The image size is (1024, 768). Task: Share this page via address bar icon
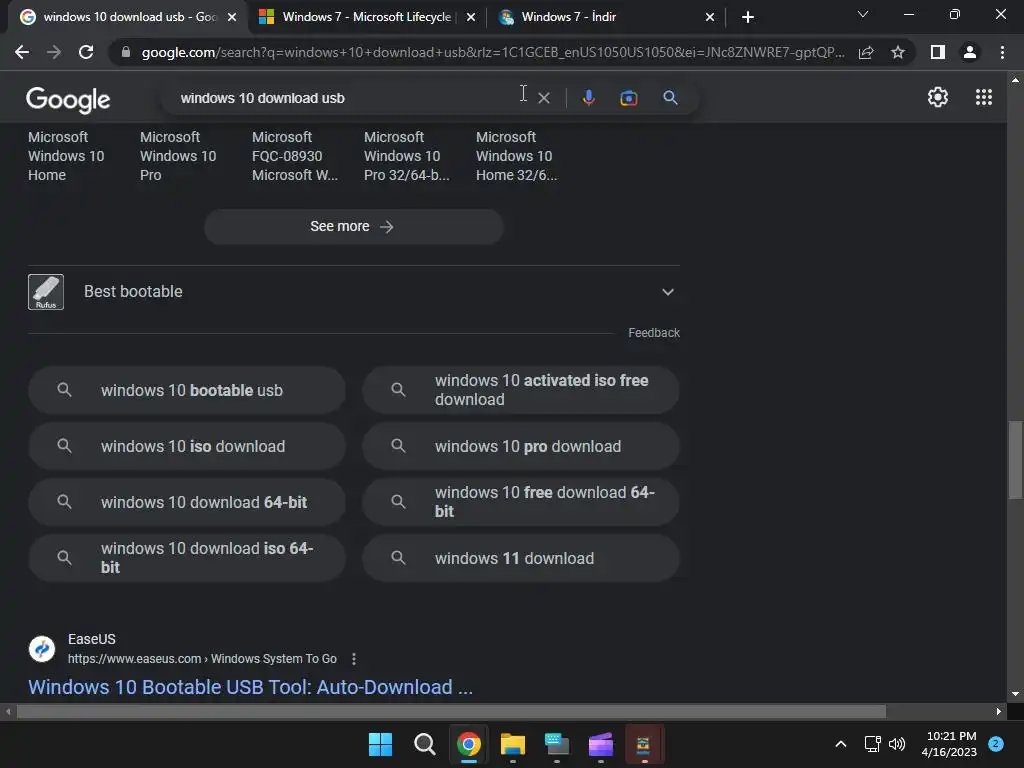[866, 52]
